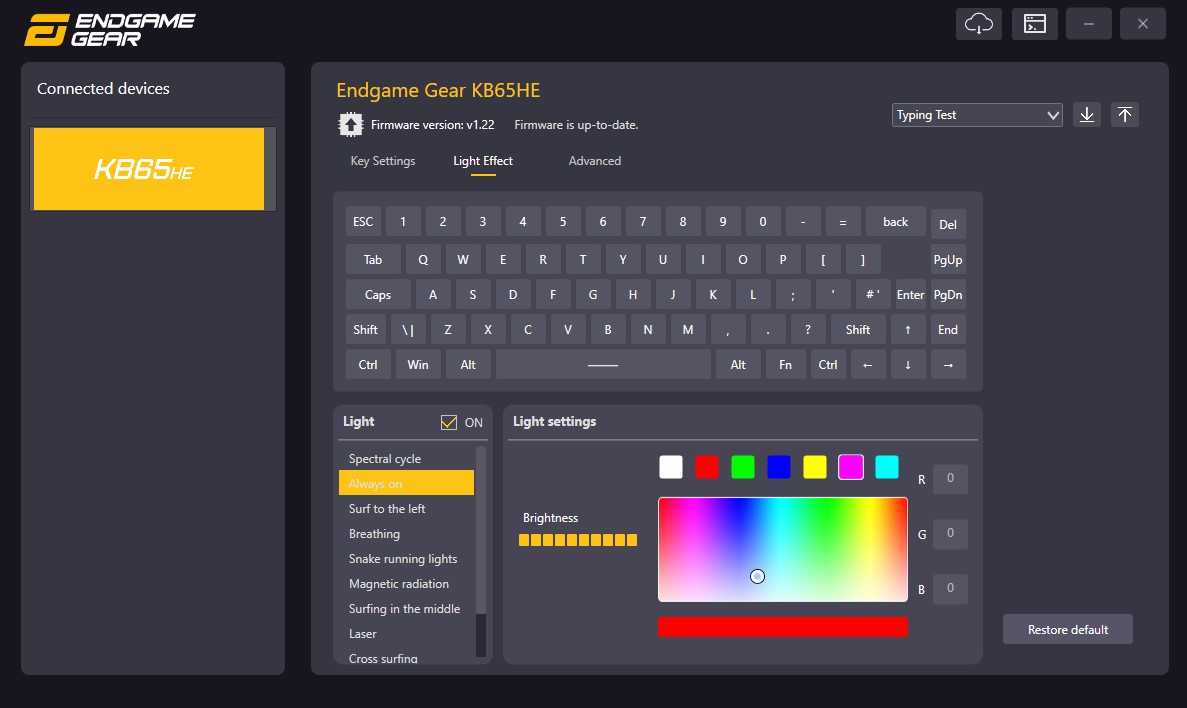1187x708 pixels.
Task: Open the console window icon in title bar
Action: tap(1035, 23)
